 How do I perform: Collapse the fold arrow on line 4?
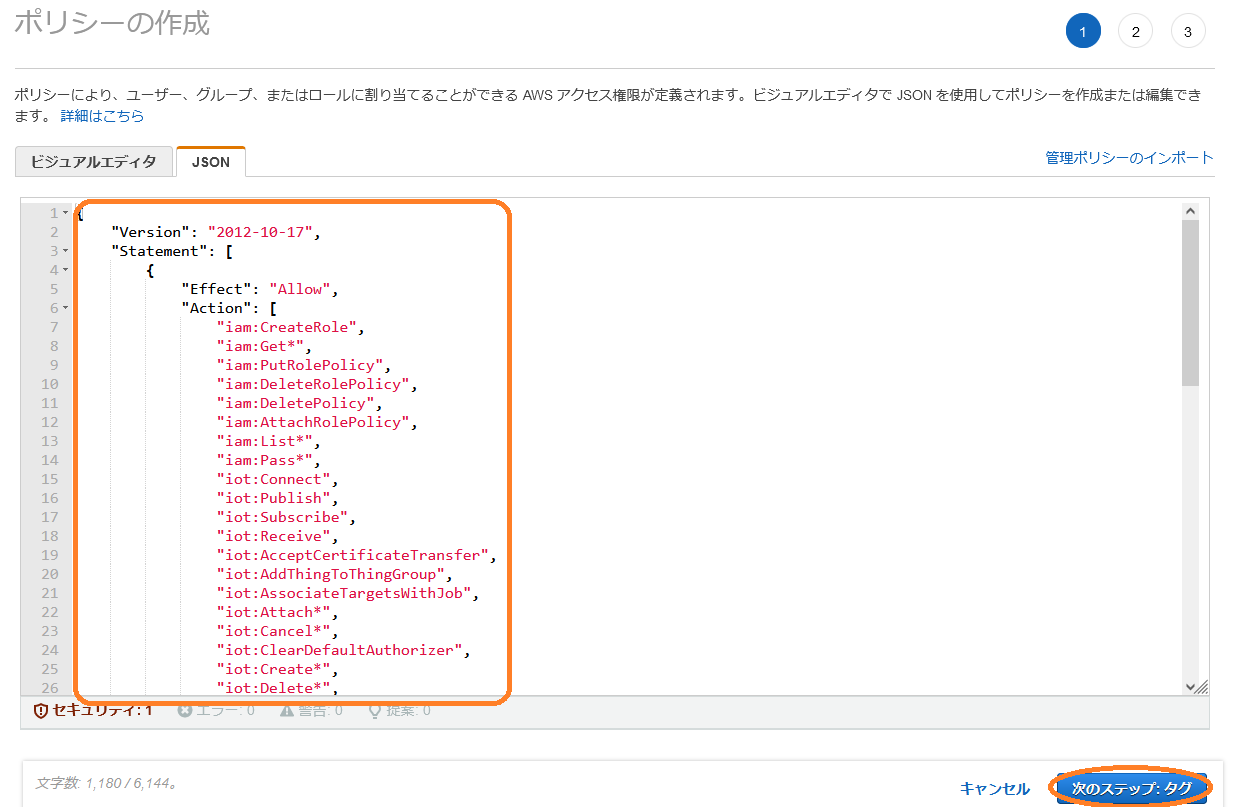coord(66,270)
